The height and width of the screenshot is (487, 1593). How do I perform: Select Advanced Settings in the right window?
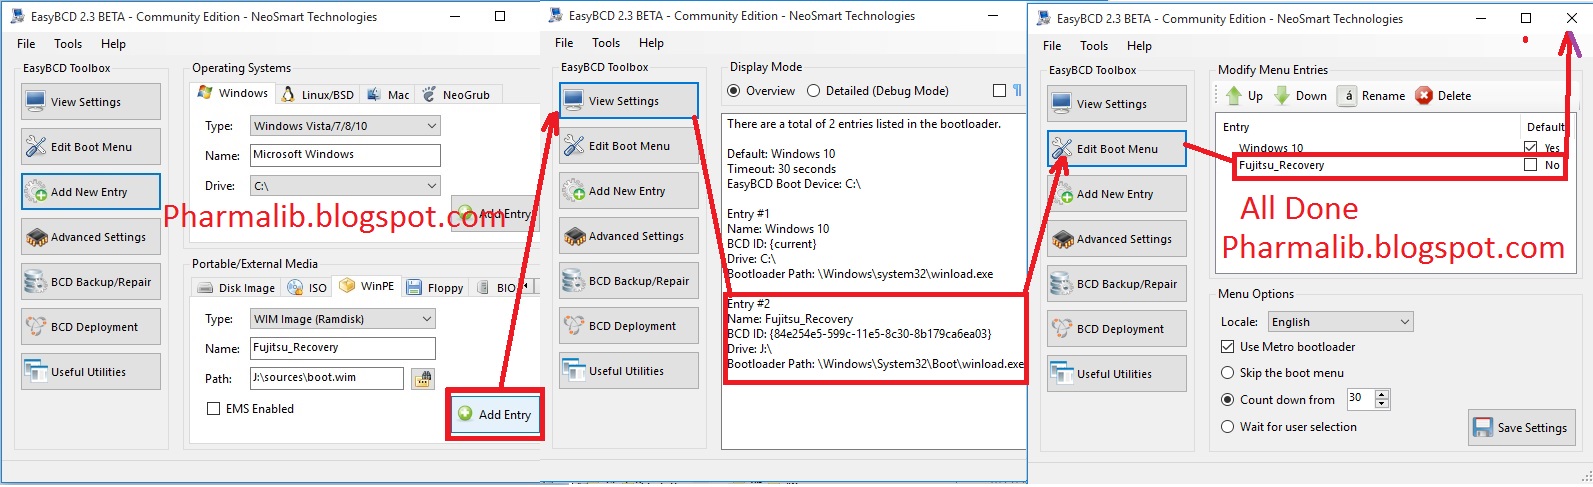coord(1117,239)
